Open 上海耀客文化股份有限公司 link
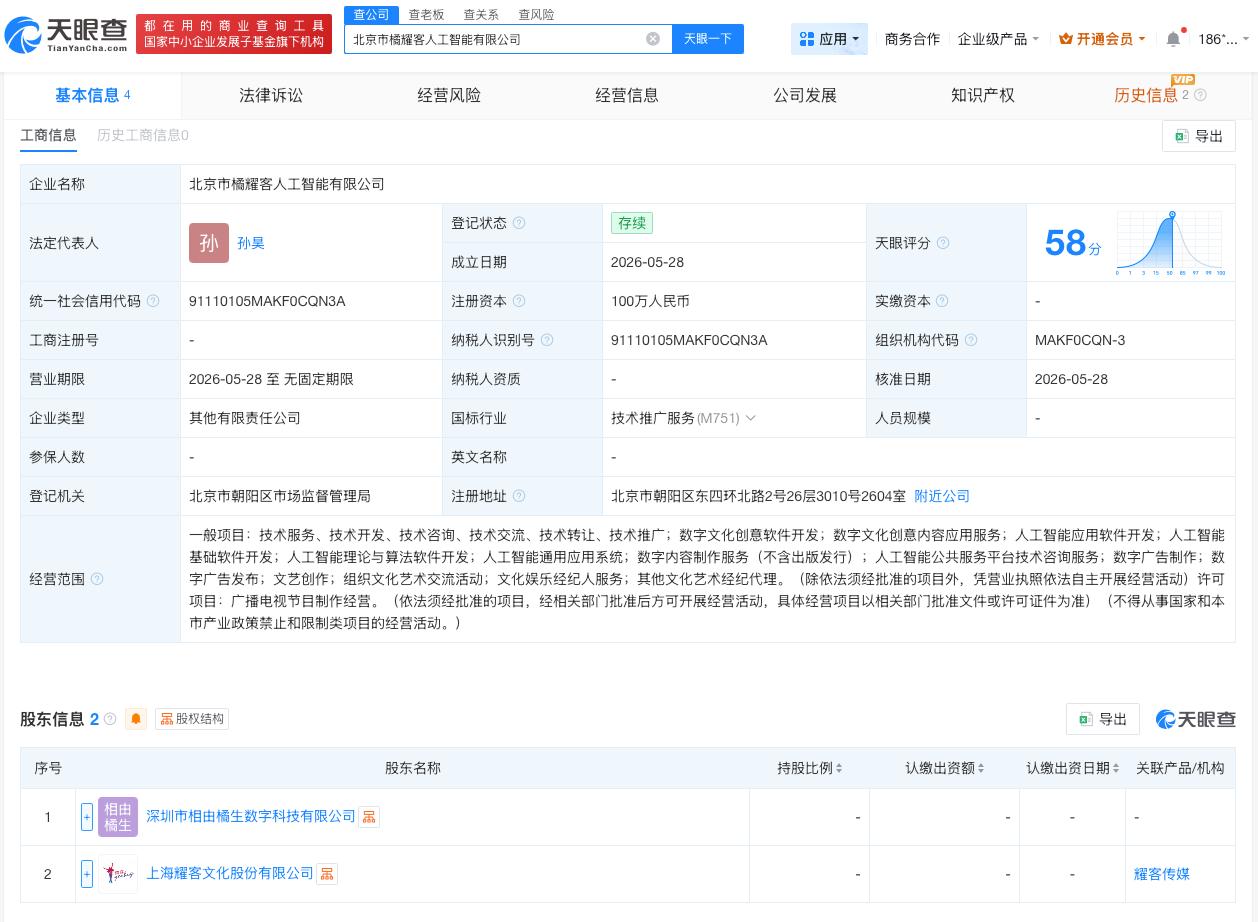Image resolution: width=1258 pixels, height=922 pixels. pyautogui.click(x=230, y=874)
